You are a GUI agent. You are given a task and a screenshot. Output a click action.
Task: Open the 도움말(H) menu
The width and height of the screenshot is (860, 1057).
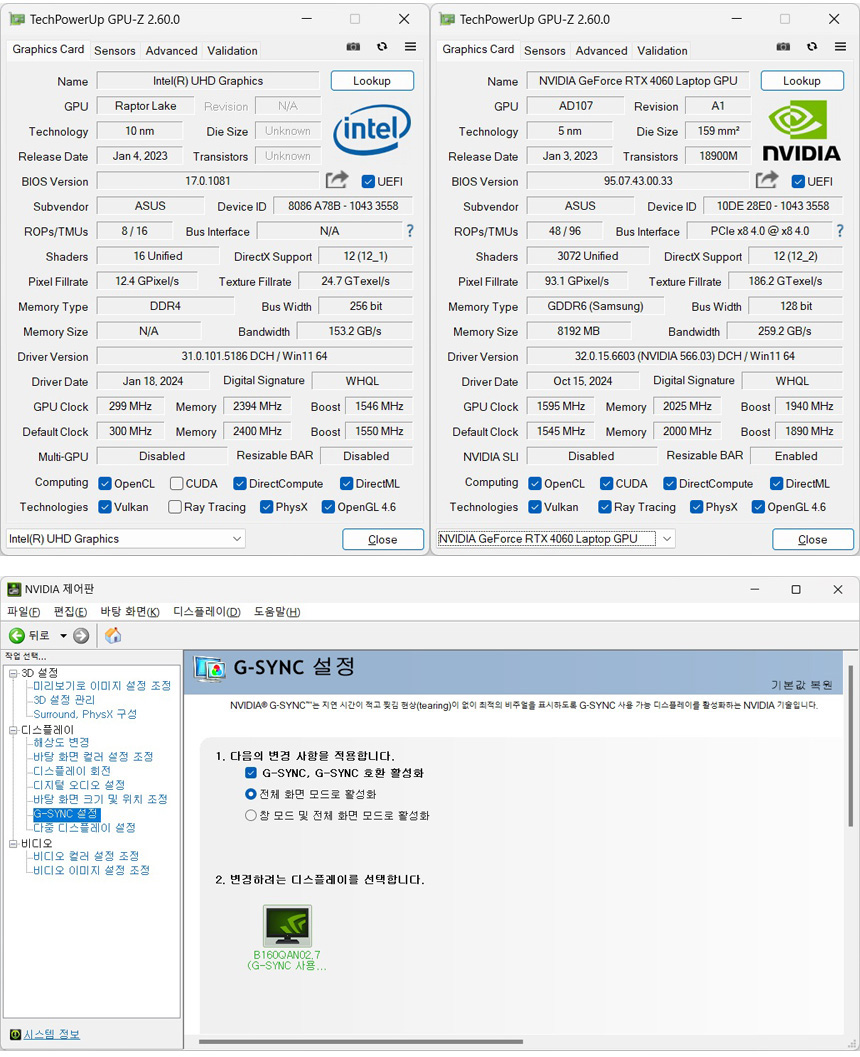tap(277, 611)
